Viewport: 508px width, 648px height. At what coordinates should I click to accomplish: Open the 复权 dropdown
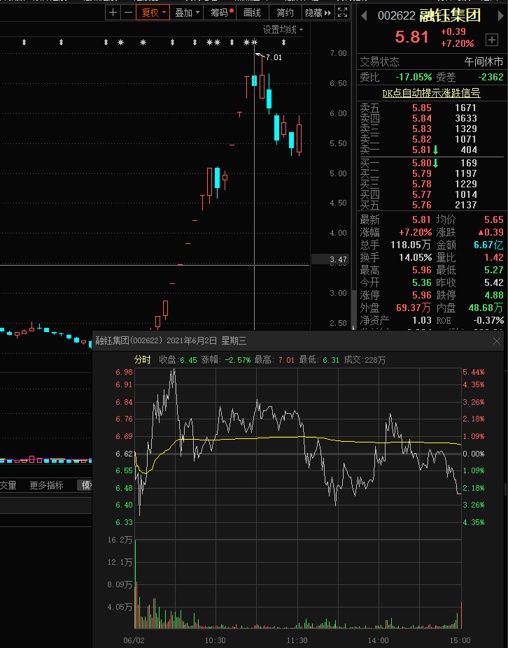153,13
